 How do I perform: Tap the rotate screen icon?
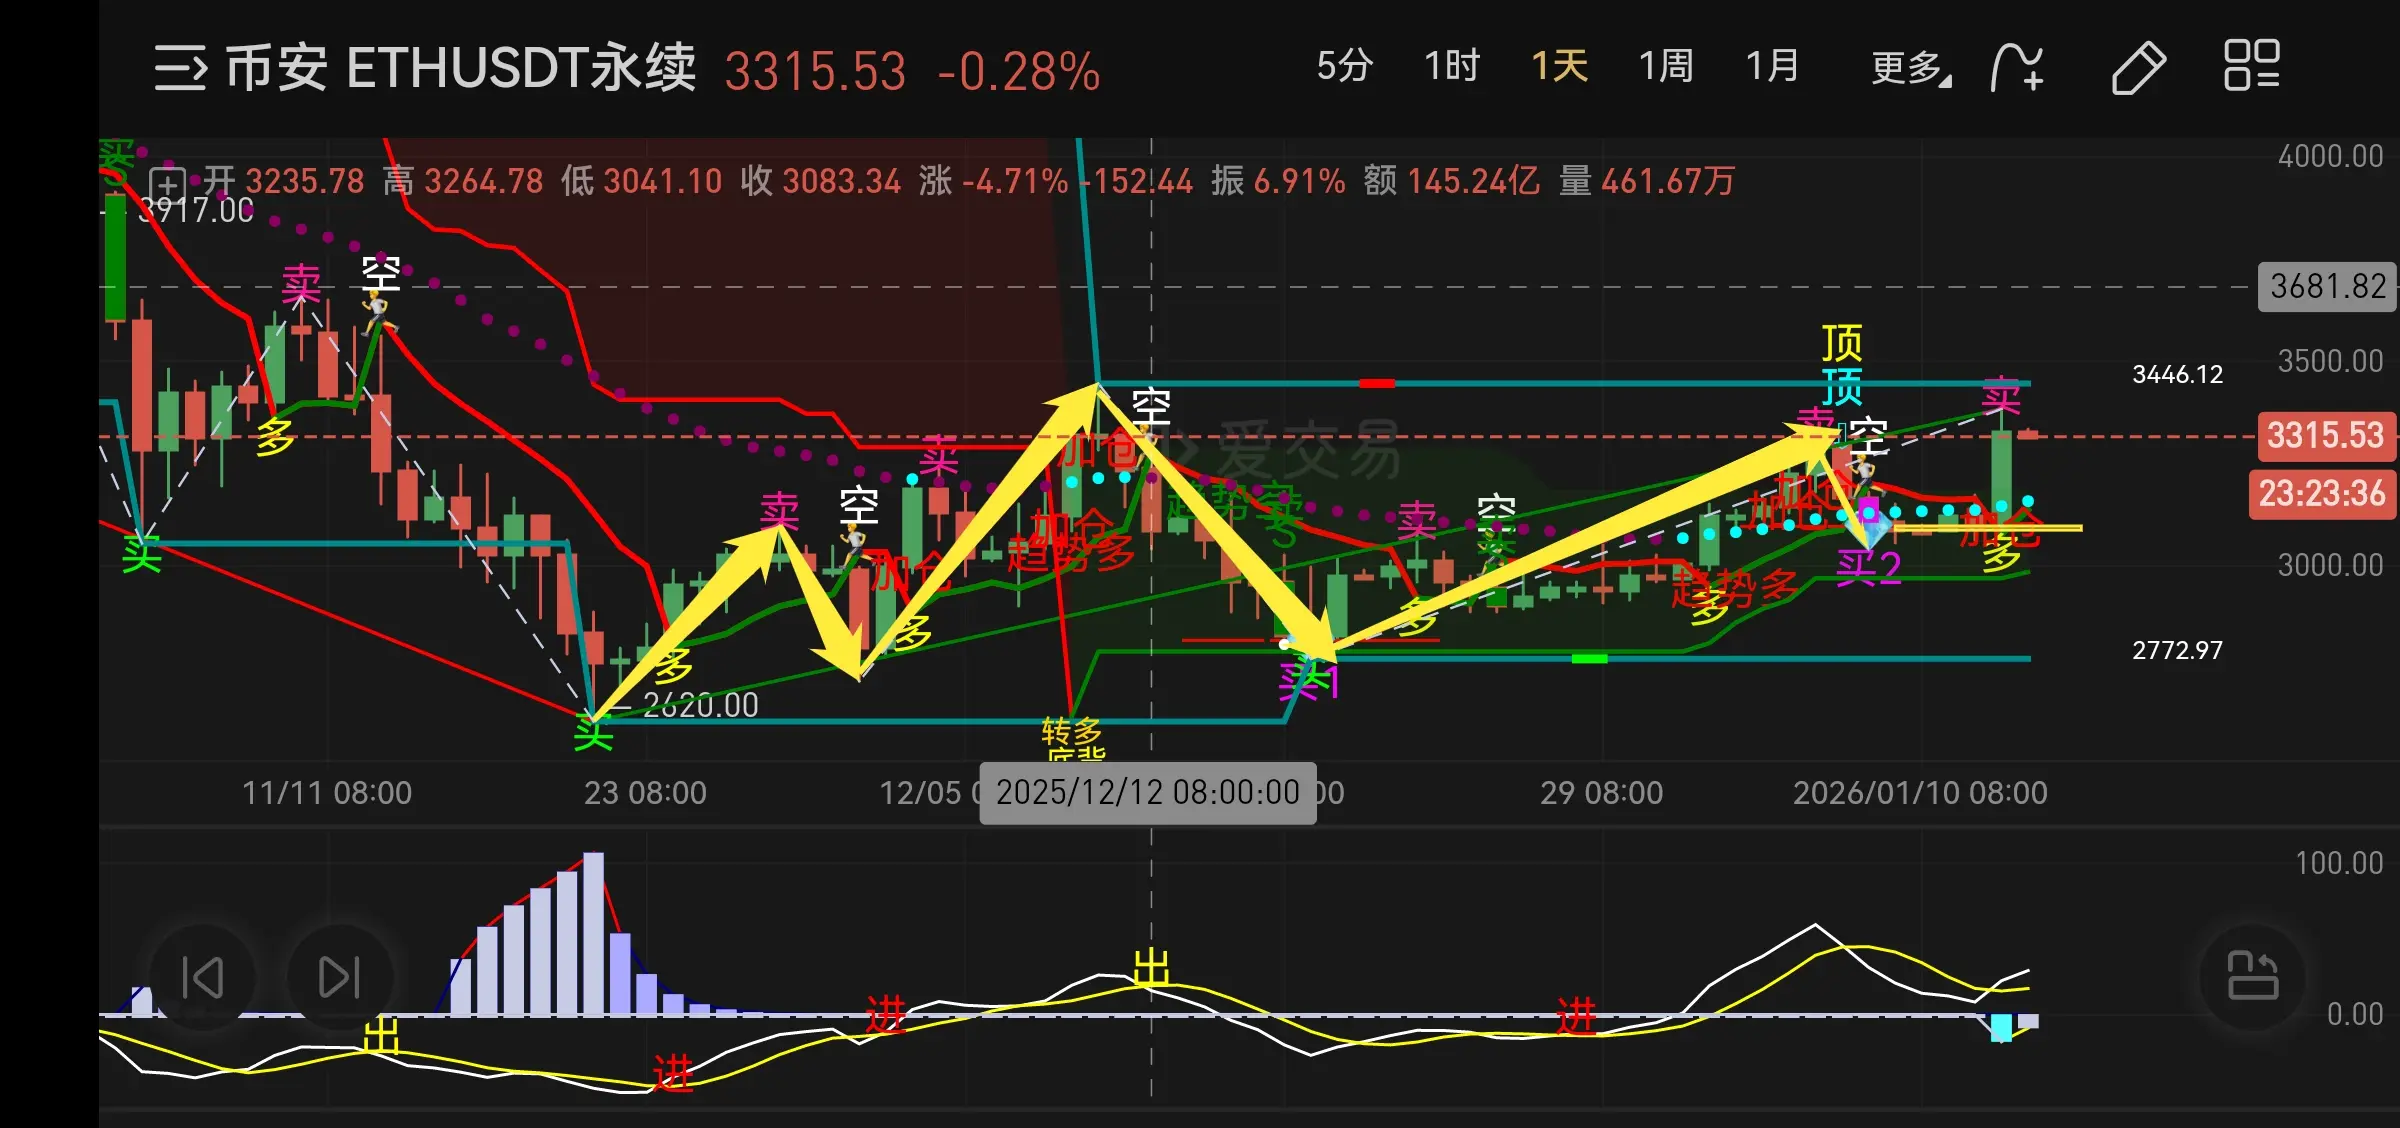[x=2253, y=976]
